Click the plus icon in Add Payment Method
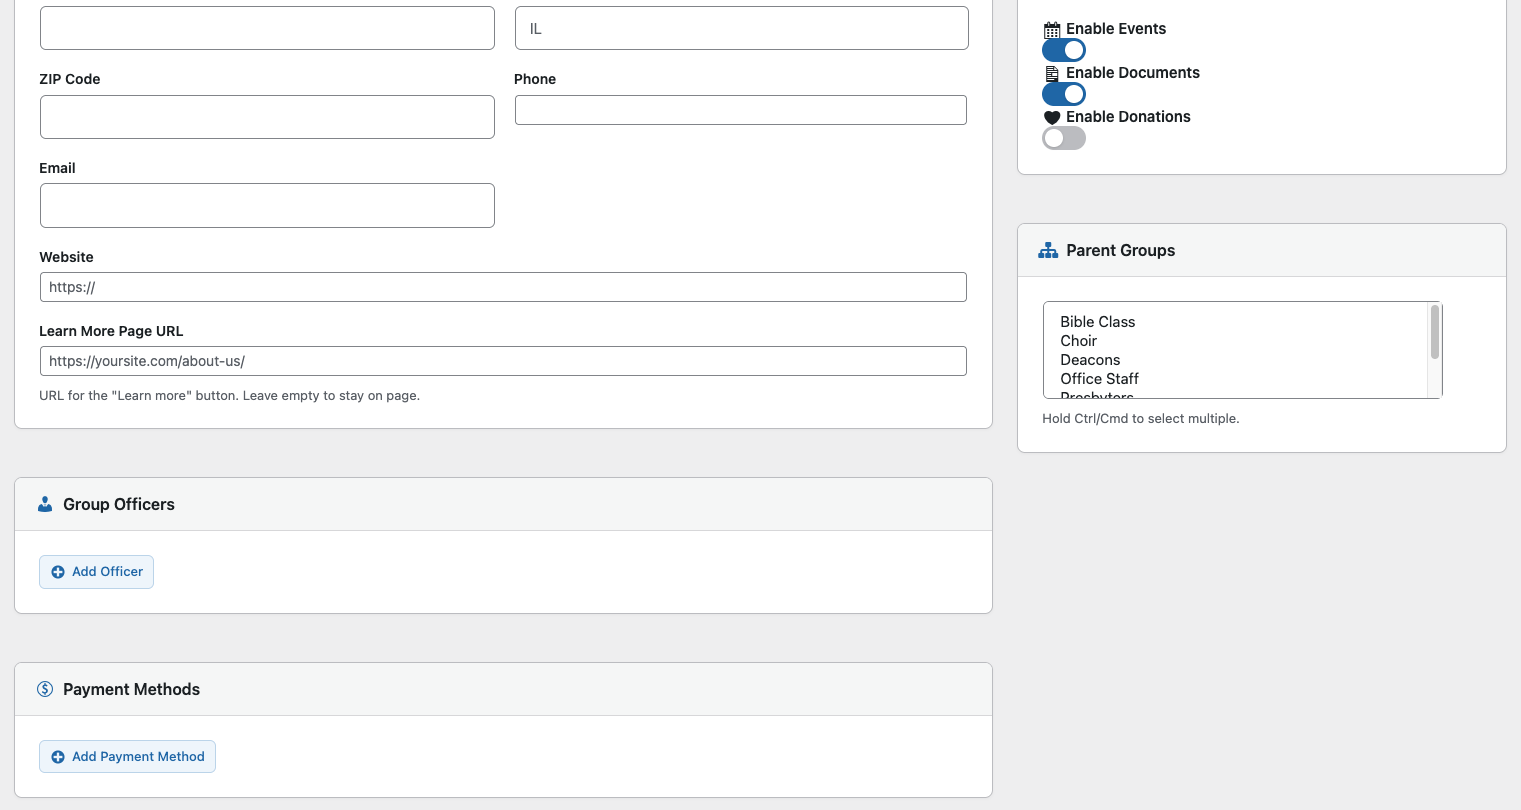 [58, 757]
